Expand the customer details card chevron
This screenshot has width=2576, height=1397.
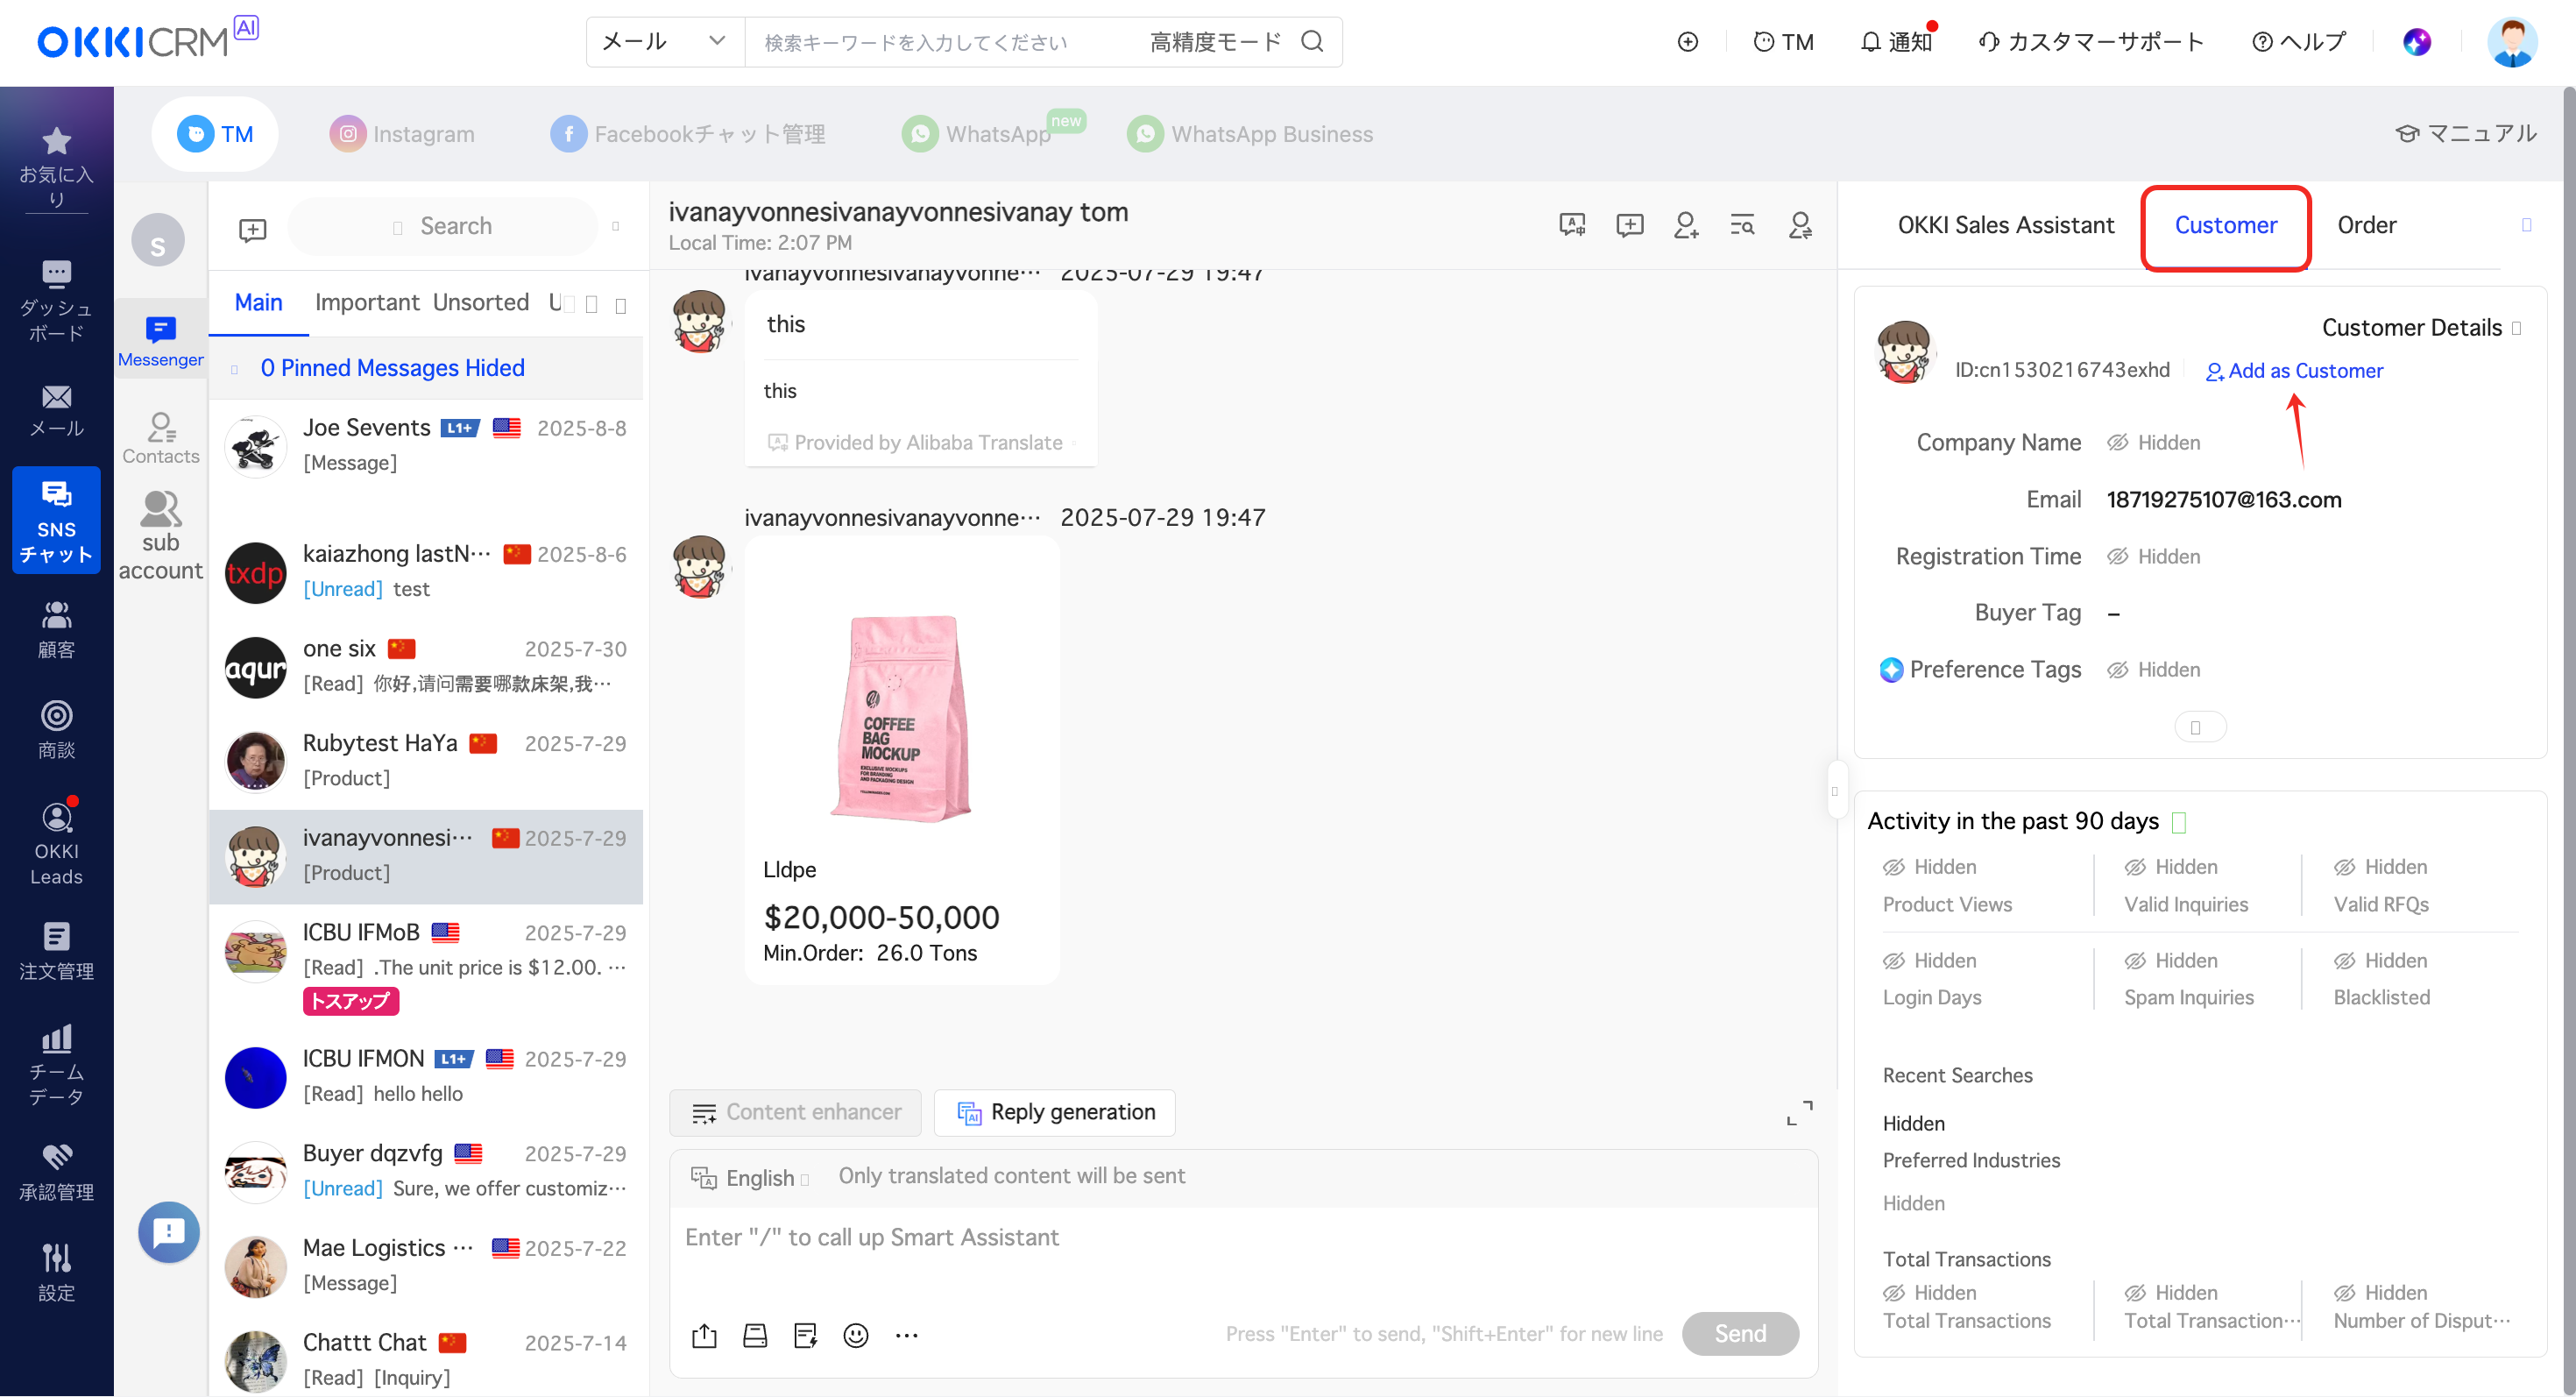pos(2200,727)
